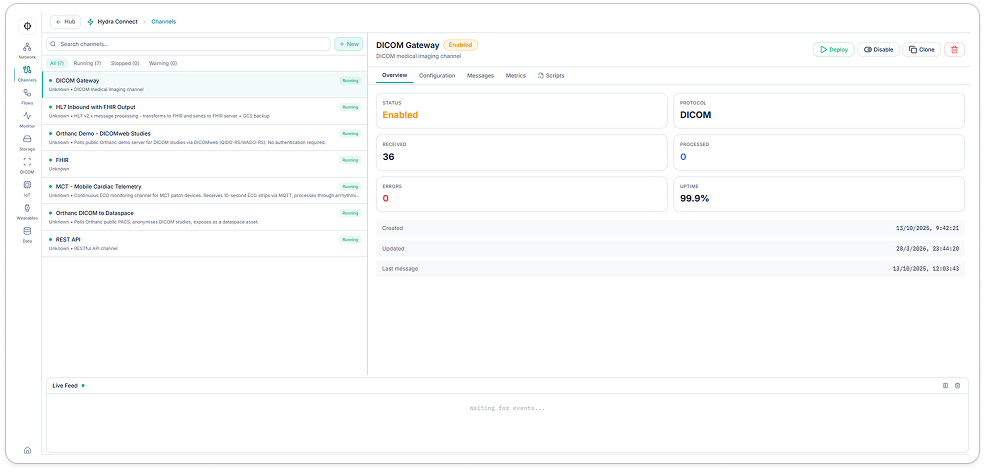Click the Errors count card
985x471 pixels.
pyautogui.click(x=521, y=194)
